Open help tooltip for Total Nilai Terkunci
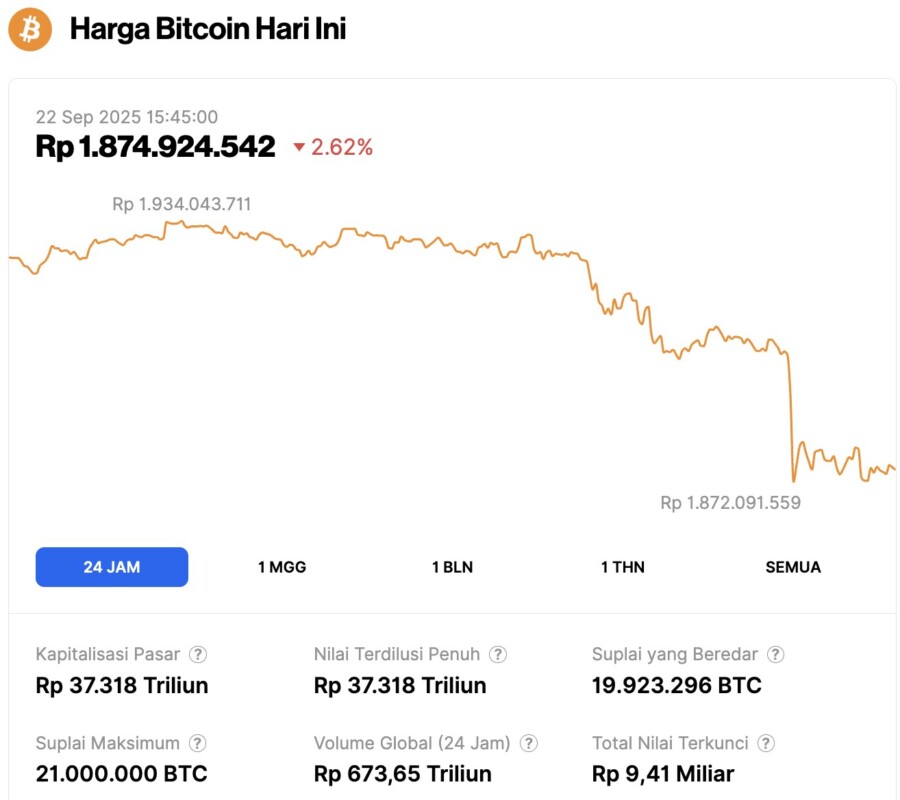The height and width of the screenshot is (800, 900). click(766, 743)
